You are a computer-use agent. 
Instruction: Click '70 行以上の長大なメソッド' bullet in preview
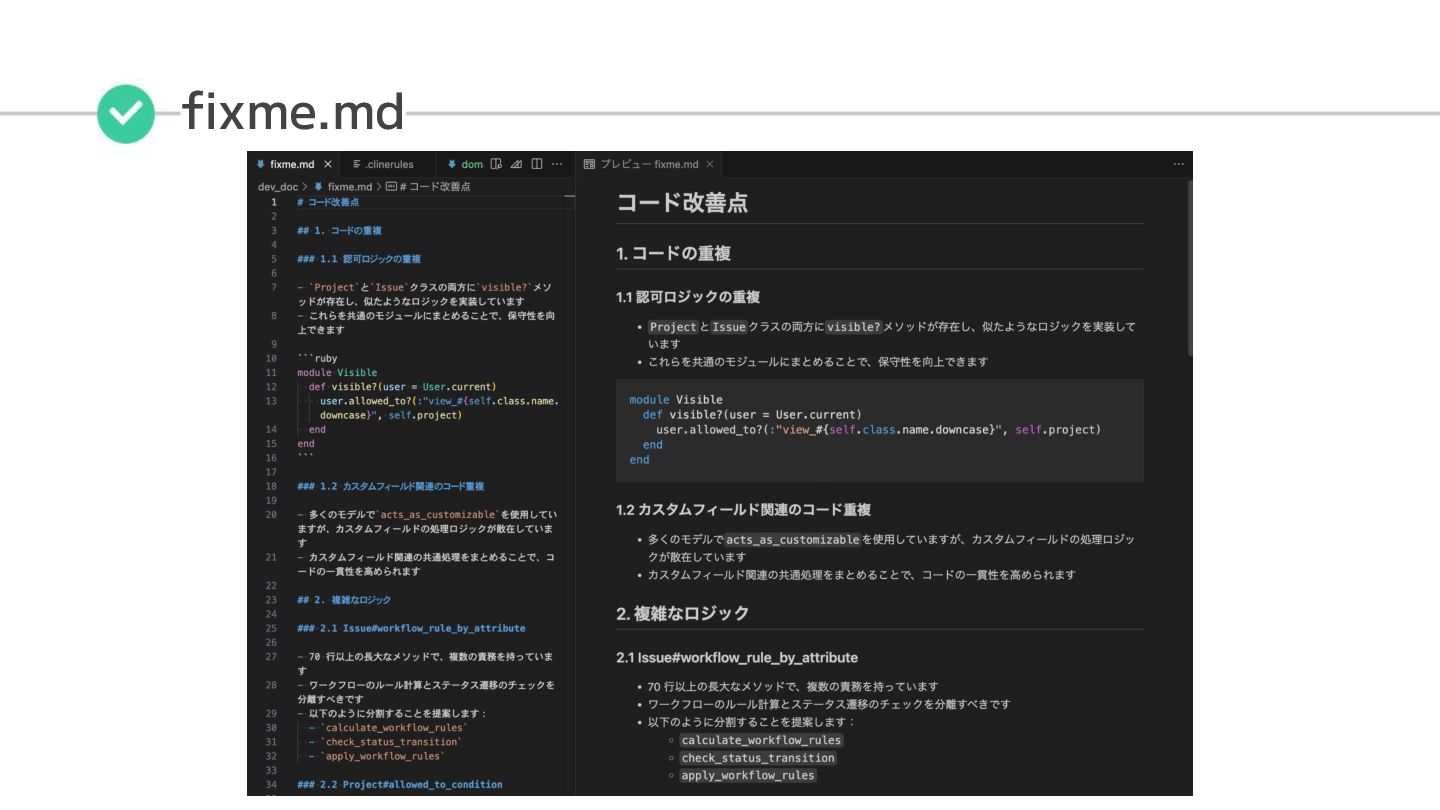793,686
